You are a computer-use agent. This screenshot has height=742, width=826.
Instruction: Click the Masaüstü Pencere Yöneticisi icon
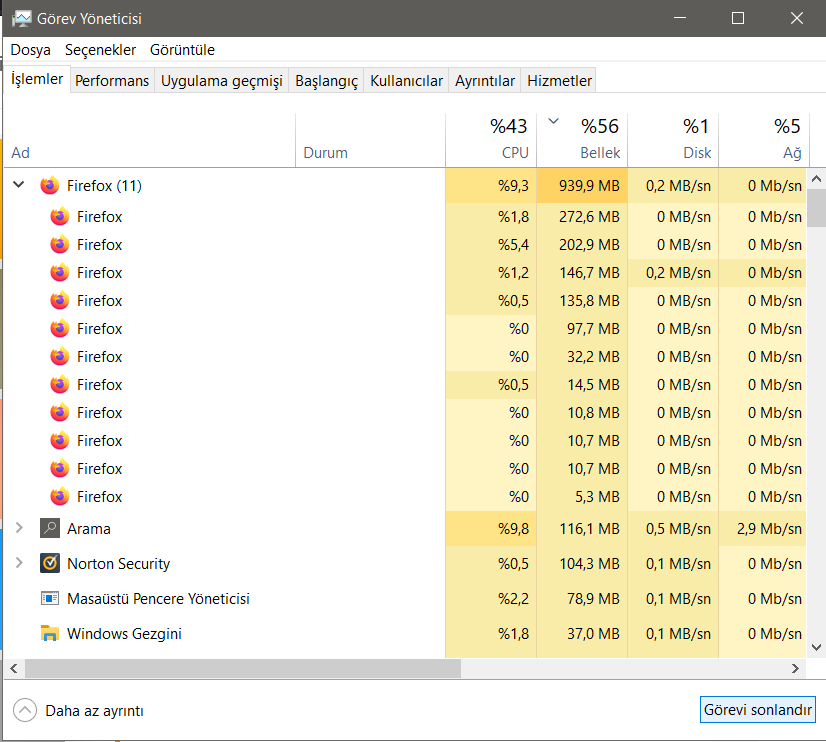[50, 598]
